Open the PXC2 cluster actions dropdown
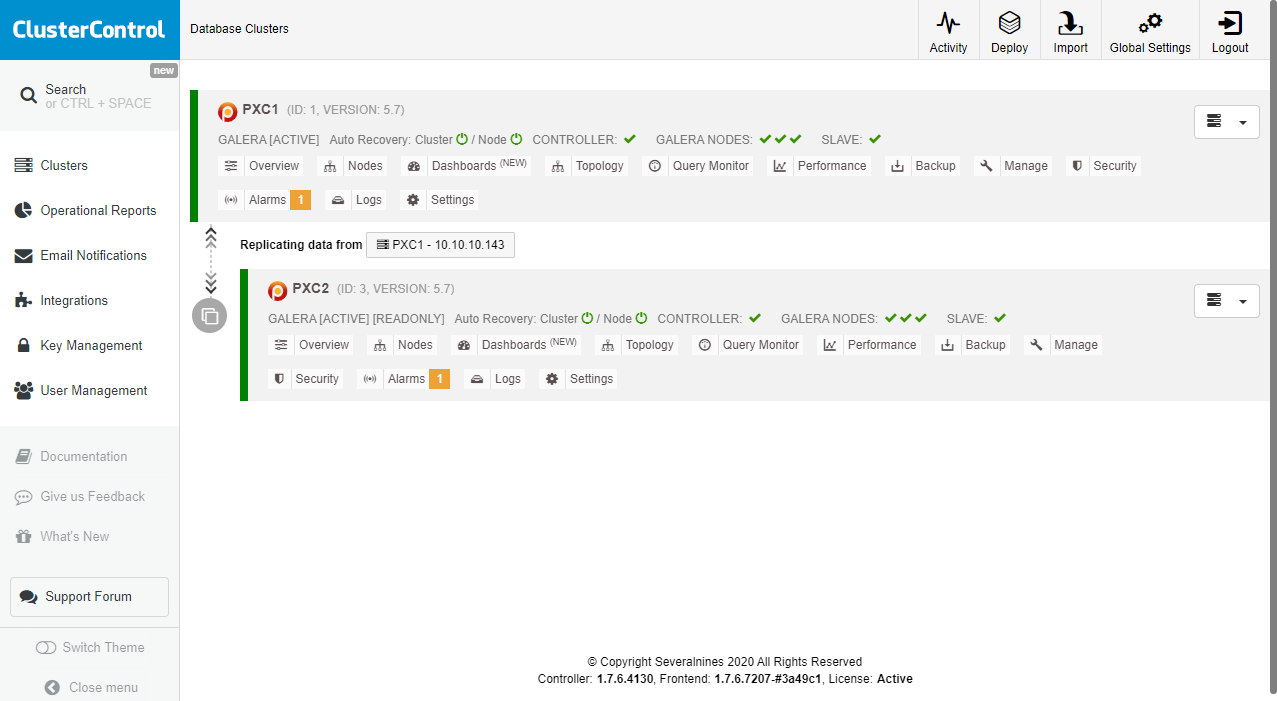Screen dimensions: 1277x701 point(1227,301)
